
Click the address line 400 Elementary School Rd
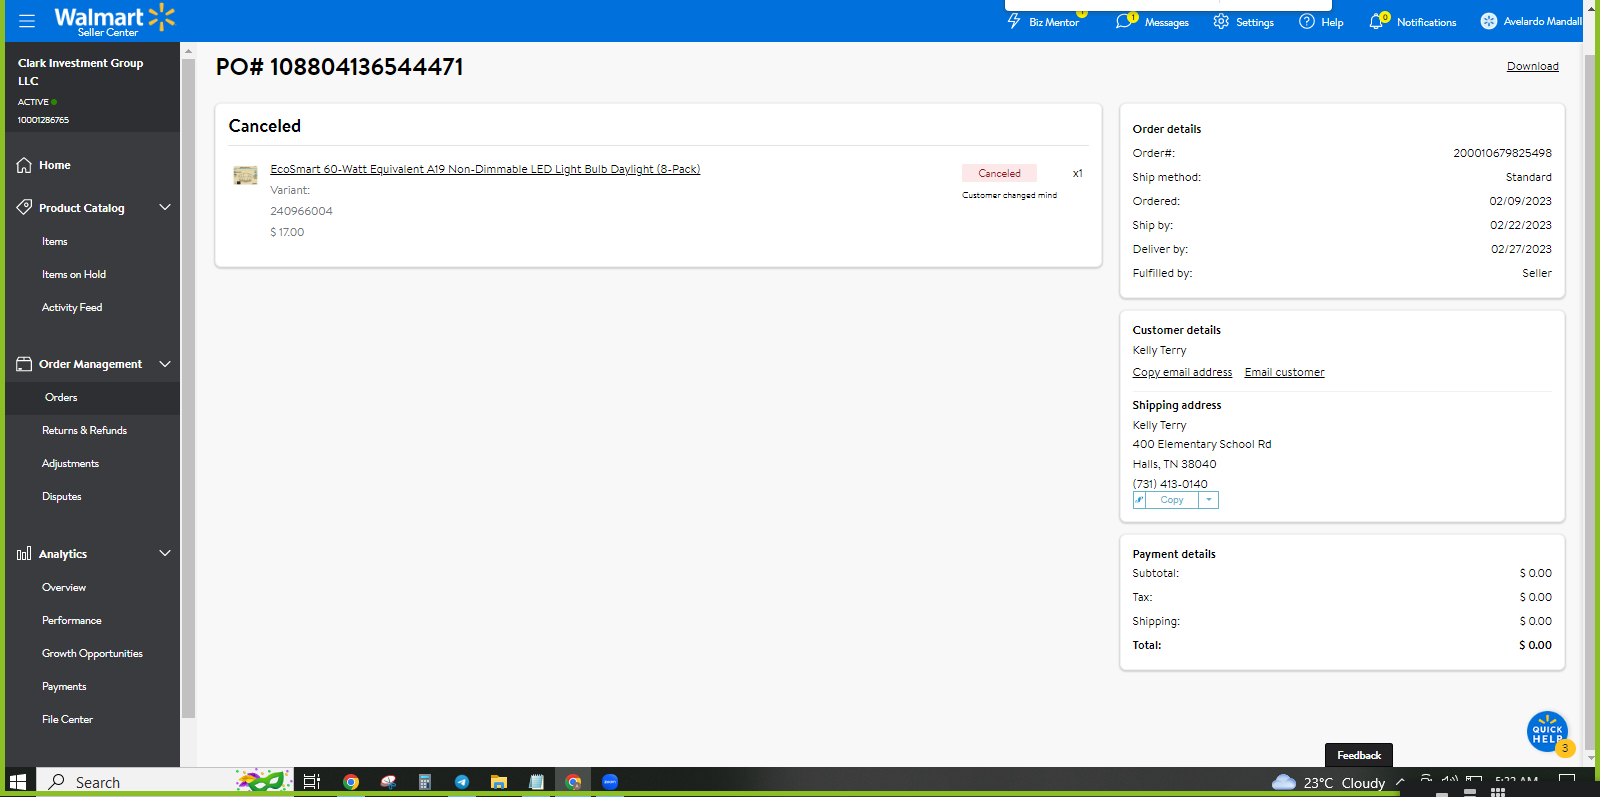click(1202, 444)
